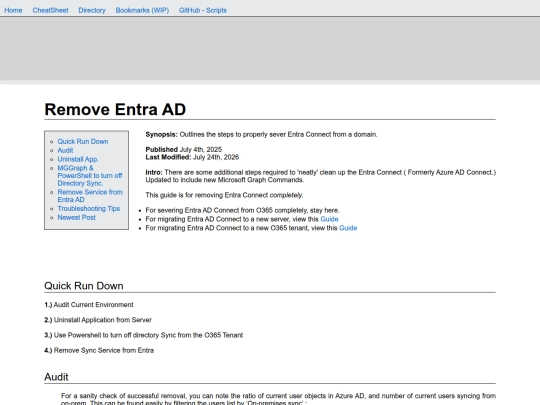Viewport: 540px width, 405px height.
Task: Open the new server migration Guide link
Action: click(329, 219)
